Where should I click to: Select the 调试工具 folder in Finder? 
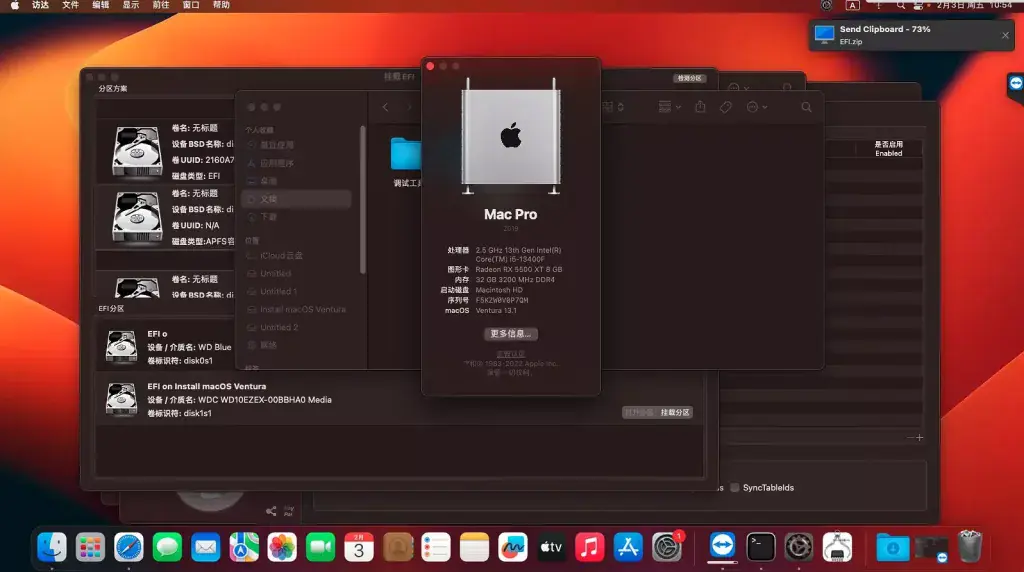(x=406, y=162)
